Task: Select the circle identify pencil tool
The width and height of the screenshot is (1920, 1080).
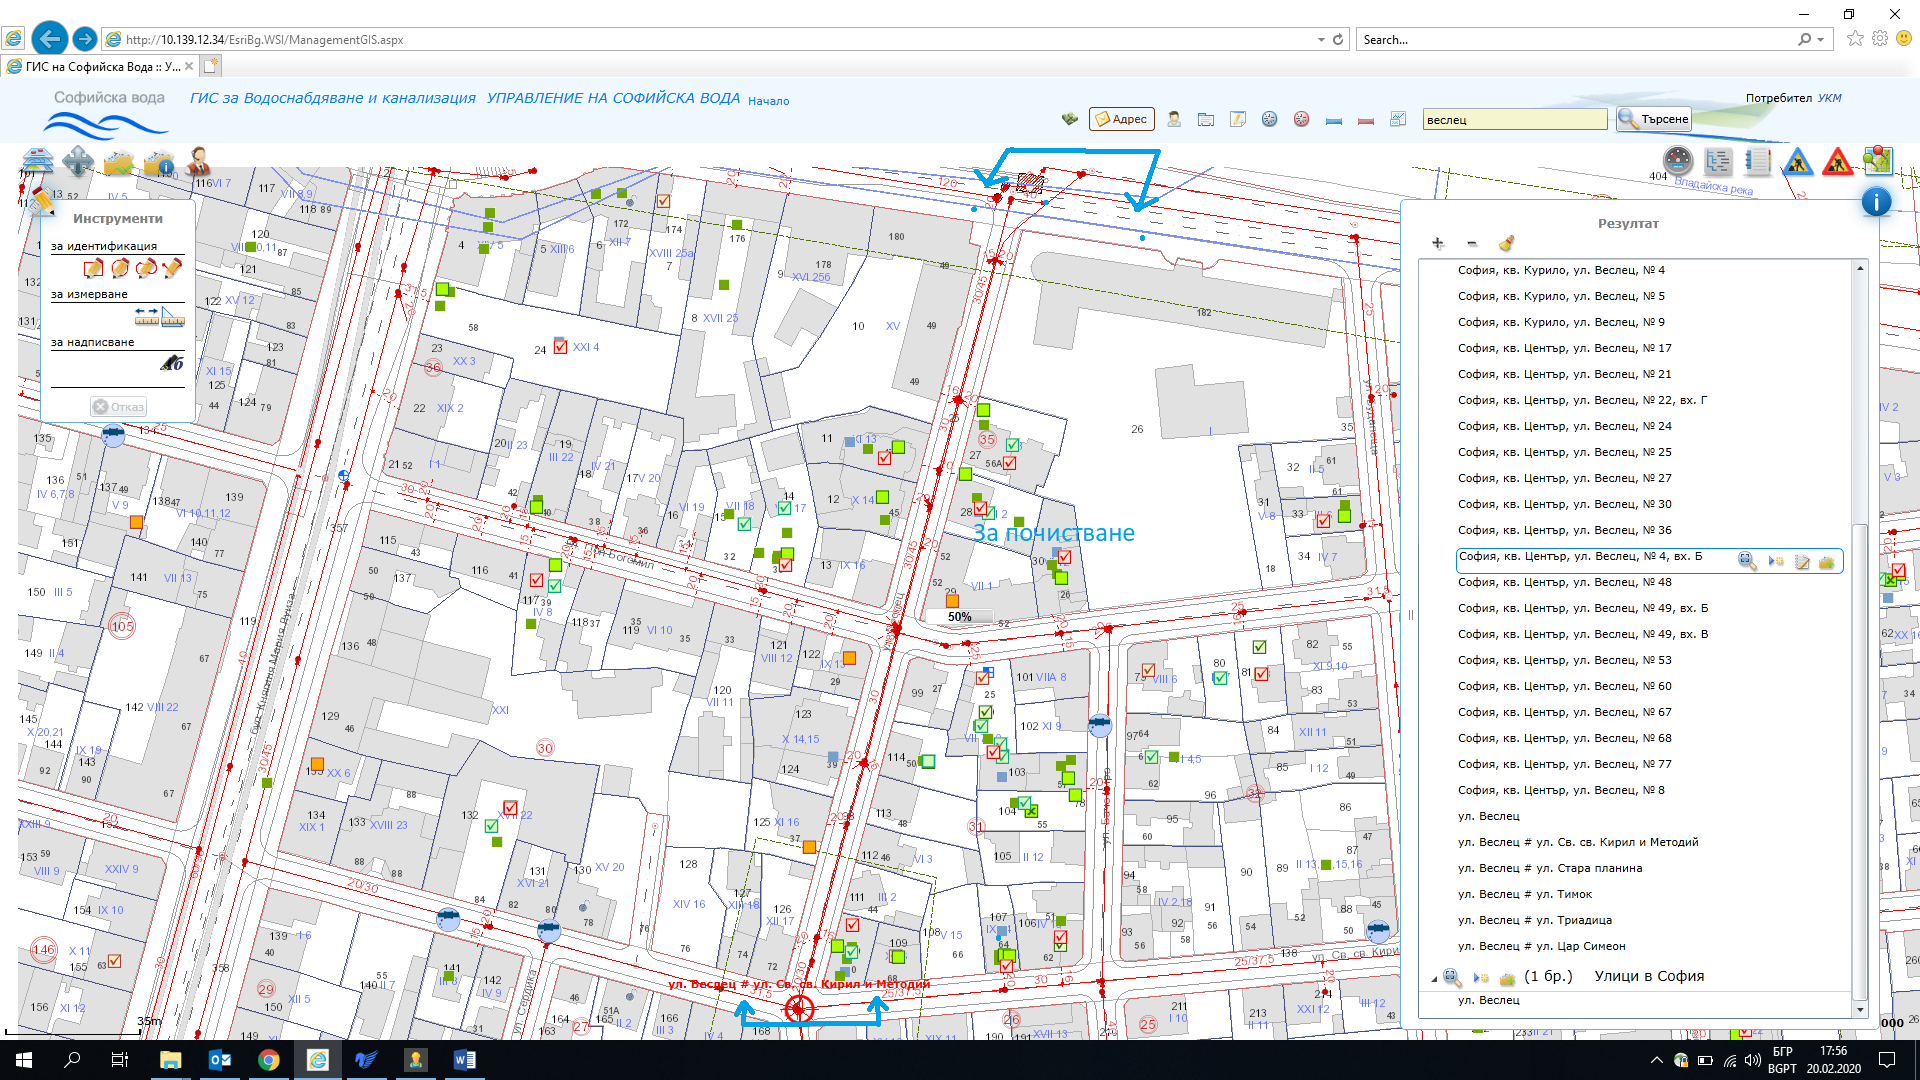Action: (119, 268)
